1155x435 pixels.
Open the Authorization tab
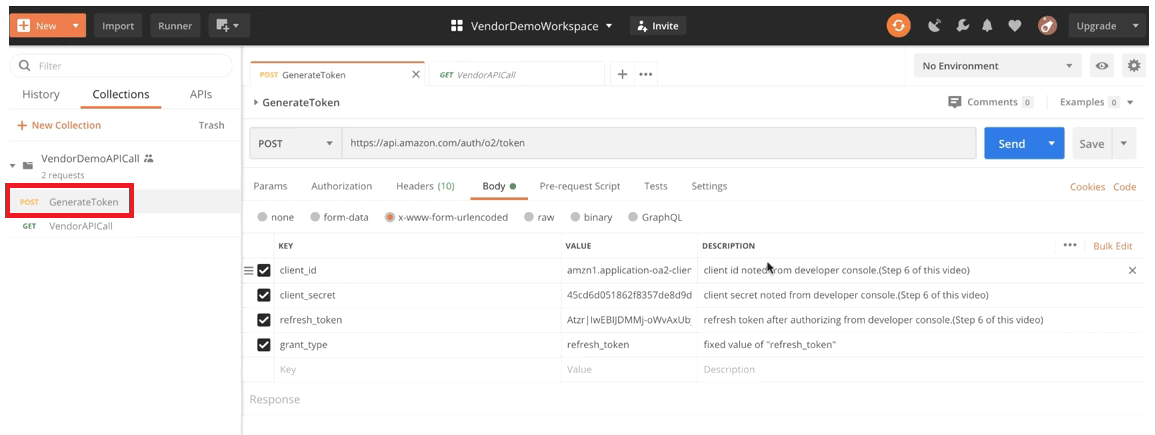(342, 186)
